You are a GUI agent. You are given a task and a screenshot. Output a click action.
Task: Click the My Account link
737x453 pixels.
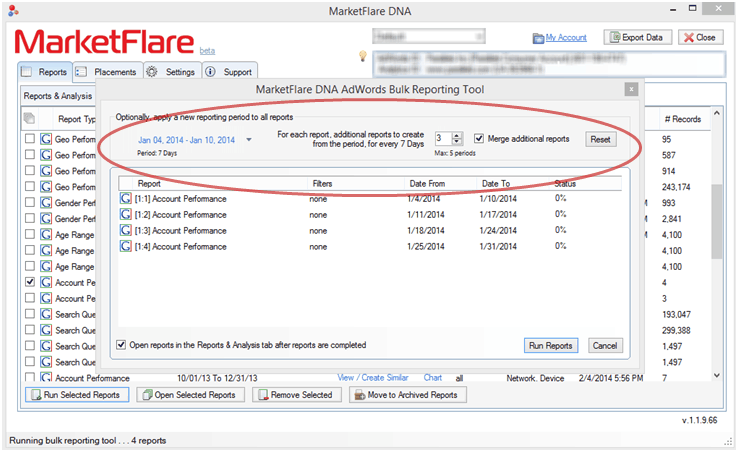pos(566,38)
